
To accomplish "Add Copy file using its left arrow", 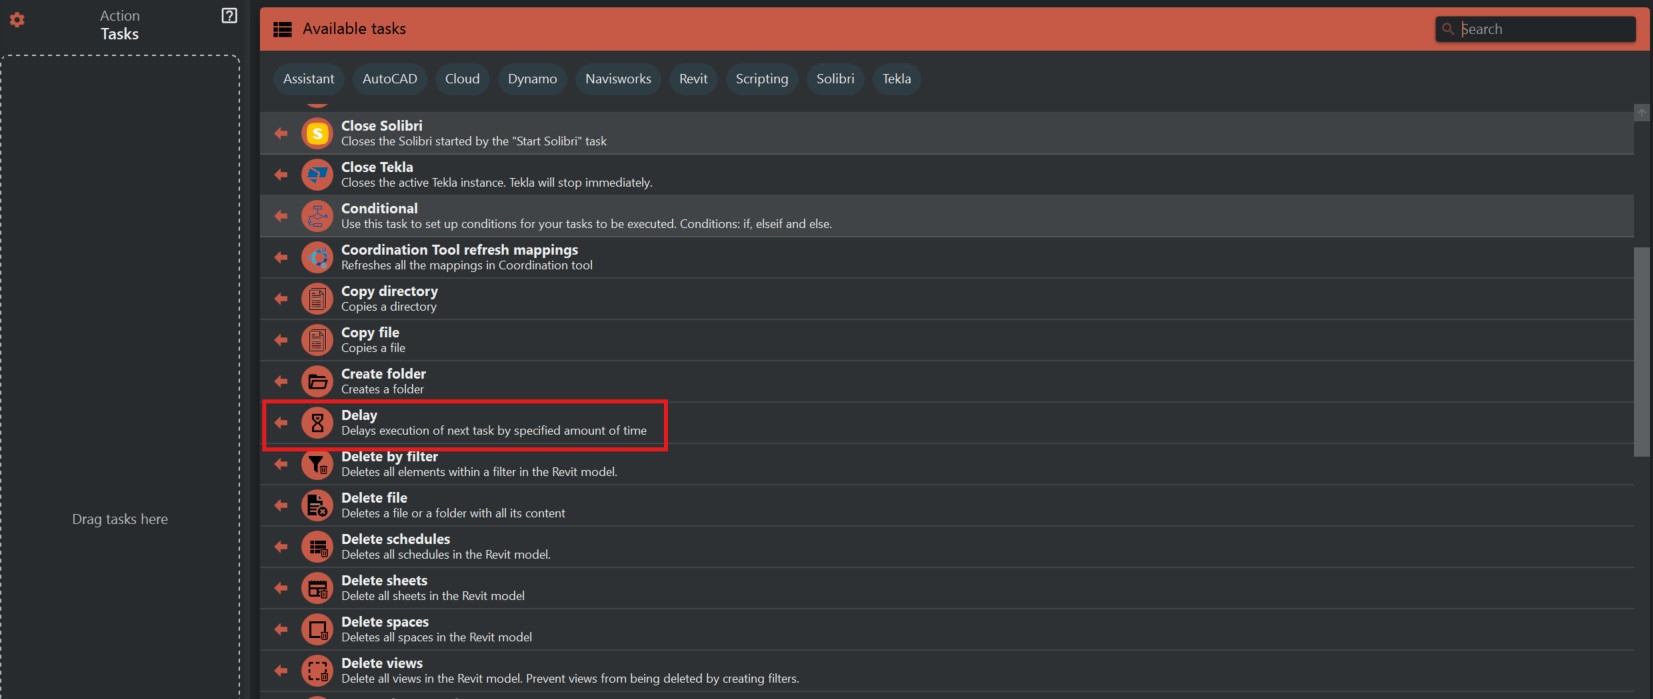I will pyautogui.click(x=281, y=340).
